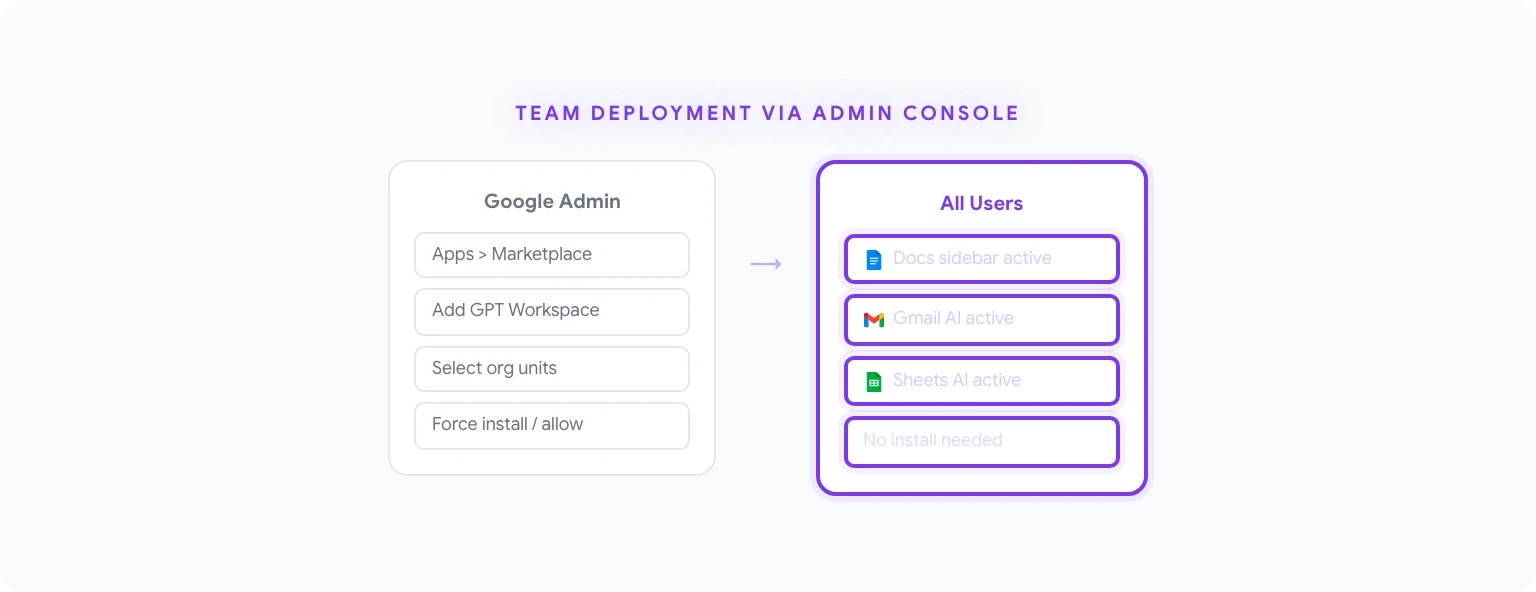Expand the All Users group panel
The width and height of the screenshot is (1536, 592).
coord(981,327)
